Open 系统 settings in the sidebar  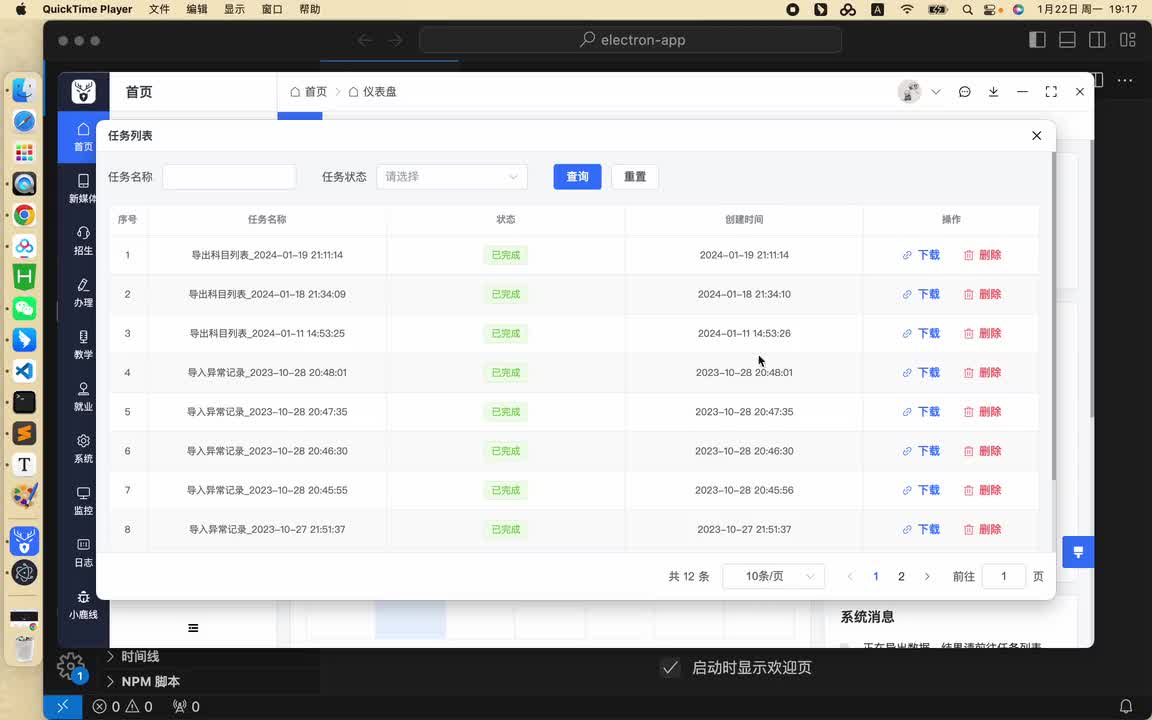pyautogui.click(x=83, y=448)
